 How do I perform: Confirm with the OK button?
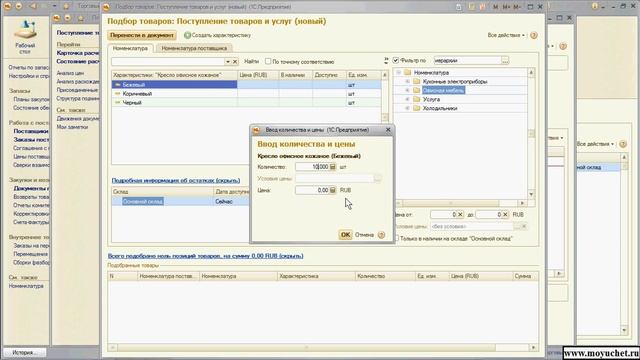[x=345, y=235]
